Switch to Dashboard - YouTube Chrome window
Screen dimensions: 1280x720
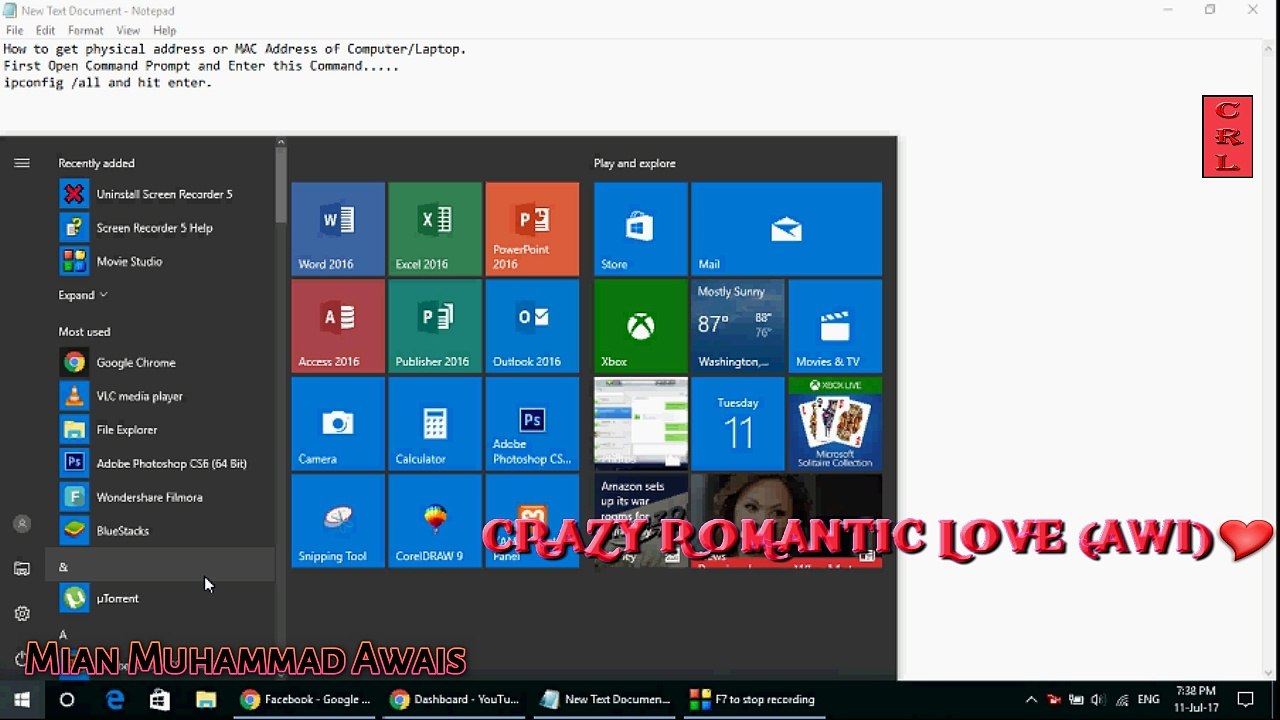tap(455, 700)
